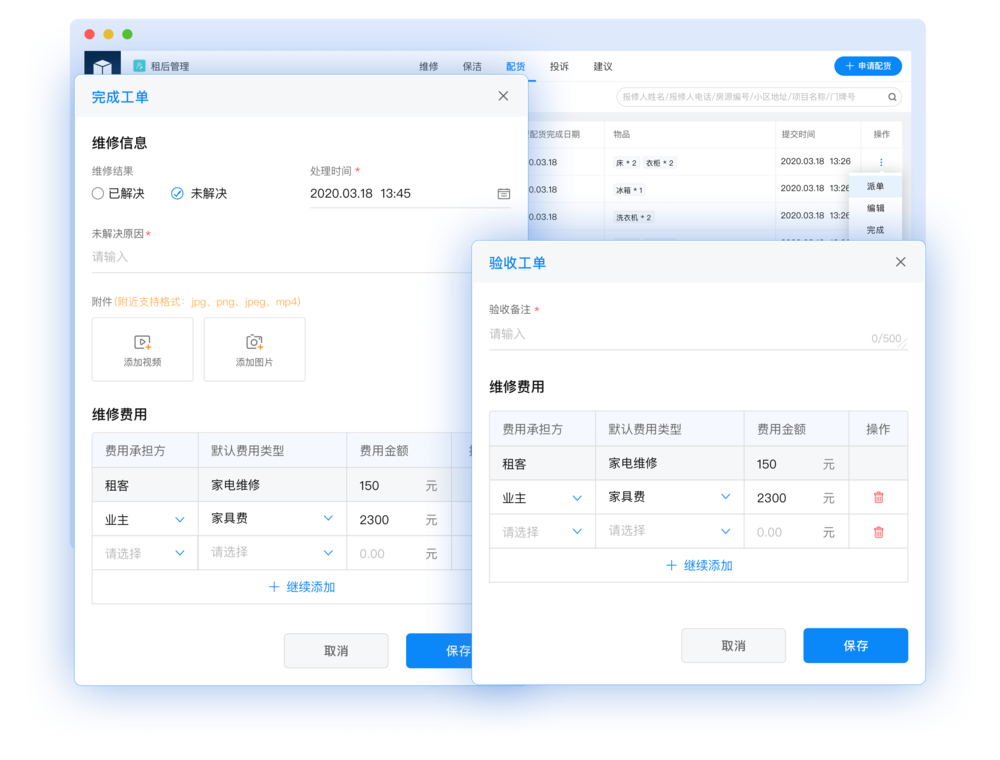Expand 家具费 dropdown in 完成工单 table
Viewport: 1000px width, 760px height.
328,518
